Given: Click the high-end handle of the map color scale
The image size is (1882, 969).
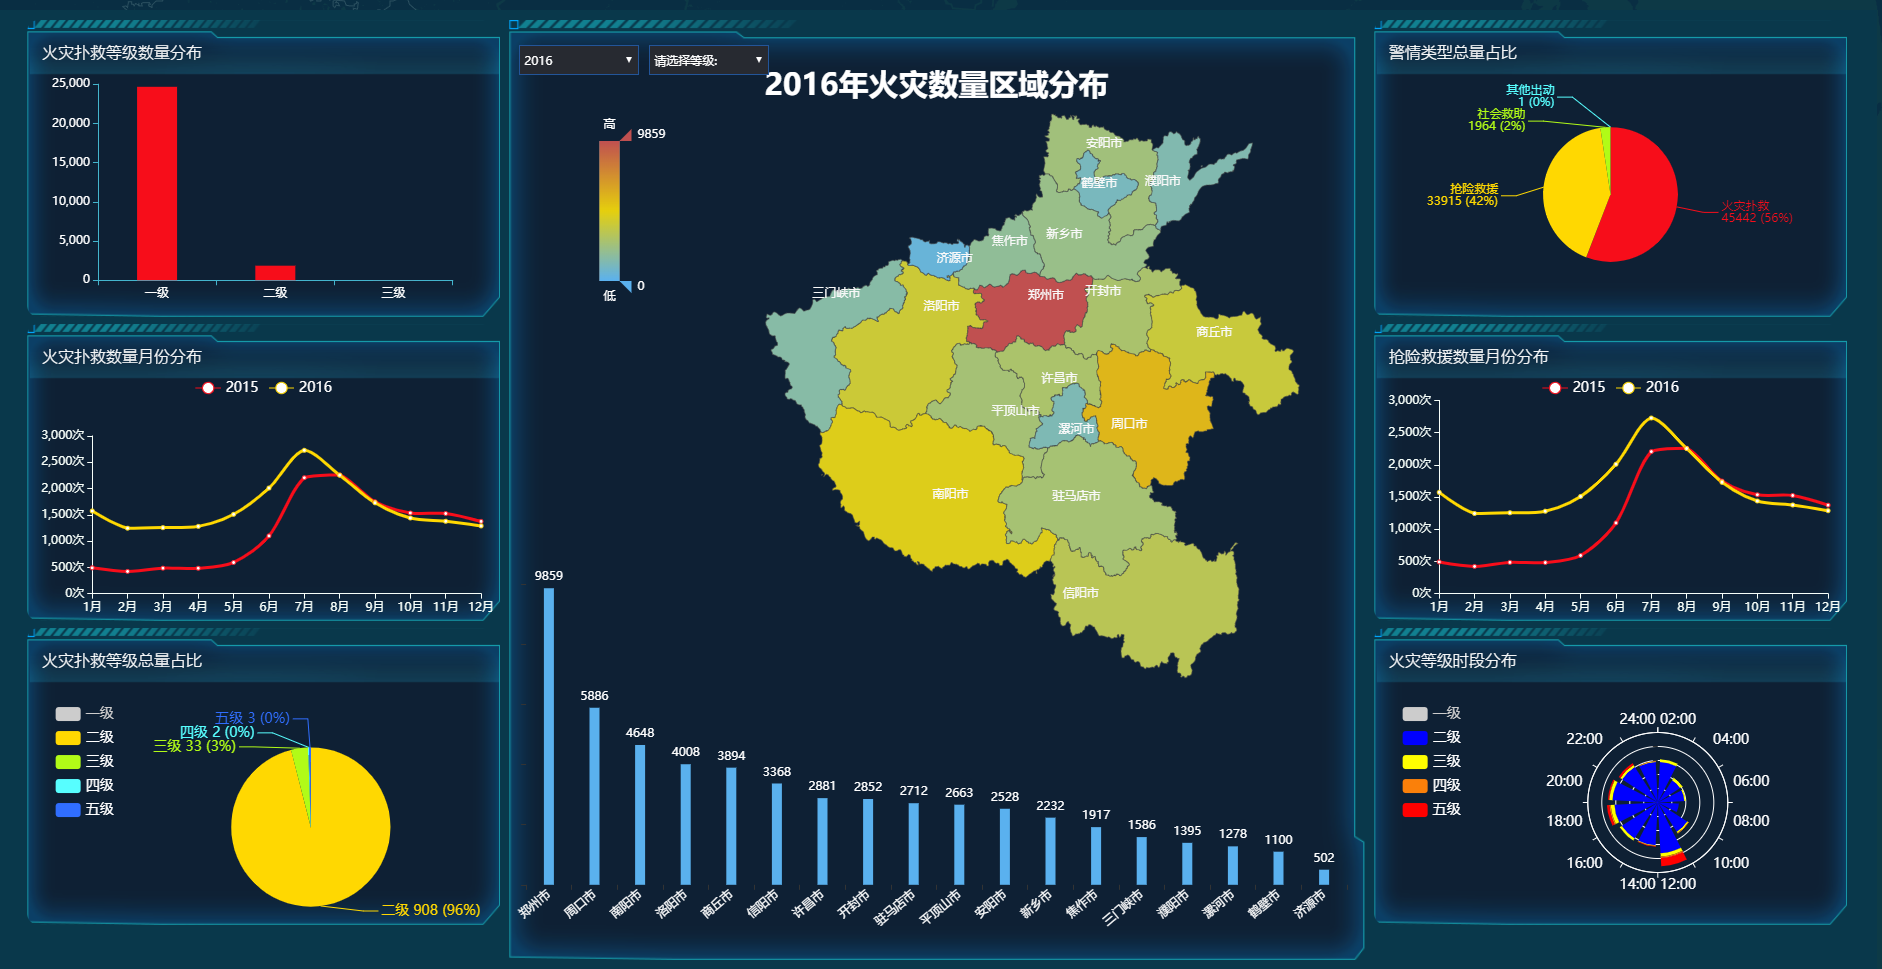Looking at the screenshot, I should 626,135.
